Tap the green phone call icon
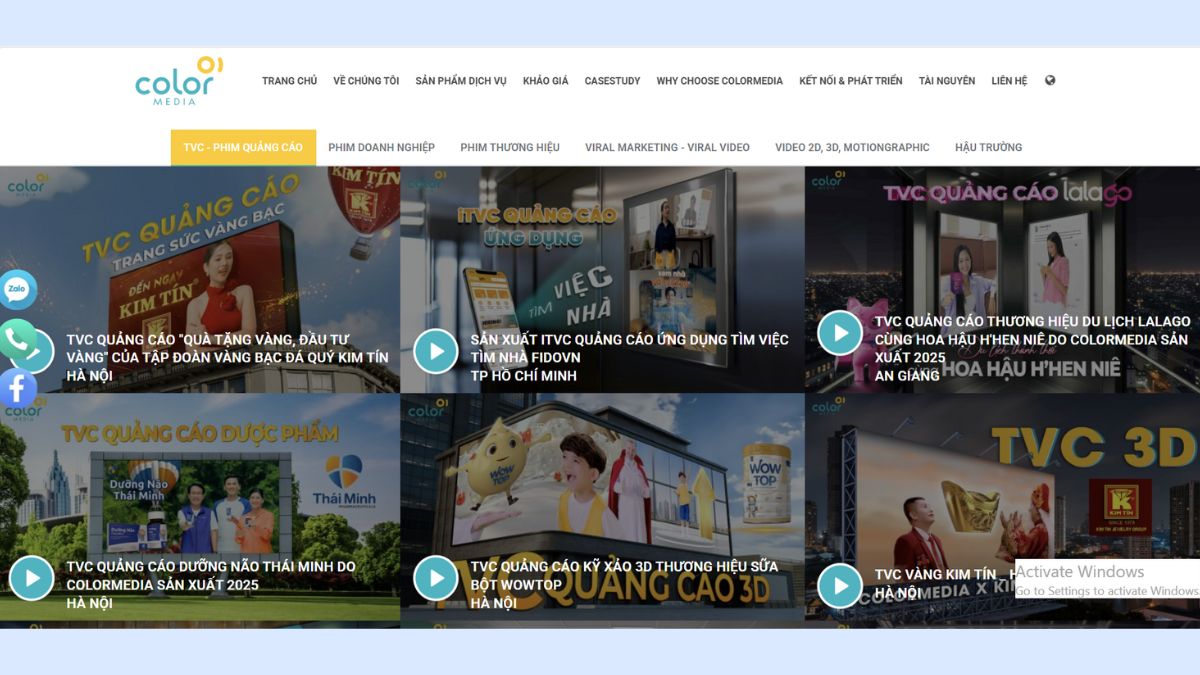Screen dimensions: 1200x675 [17, 338]
